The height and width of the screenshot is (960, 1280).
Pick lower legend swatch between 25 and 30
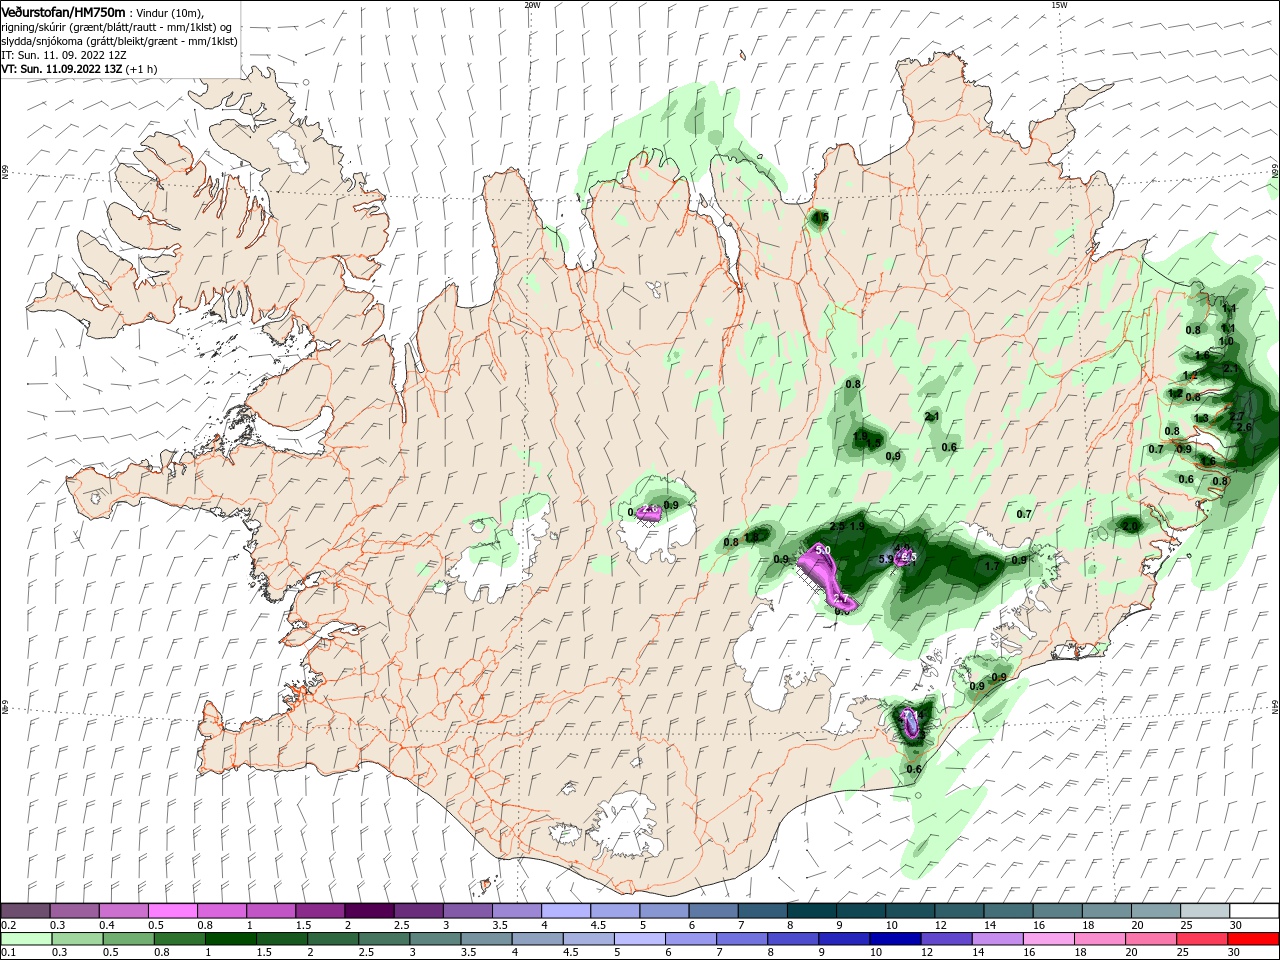click(x=1202, y=939)
